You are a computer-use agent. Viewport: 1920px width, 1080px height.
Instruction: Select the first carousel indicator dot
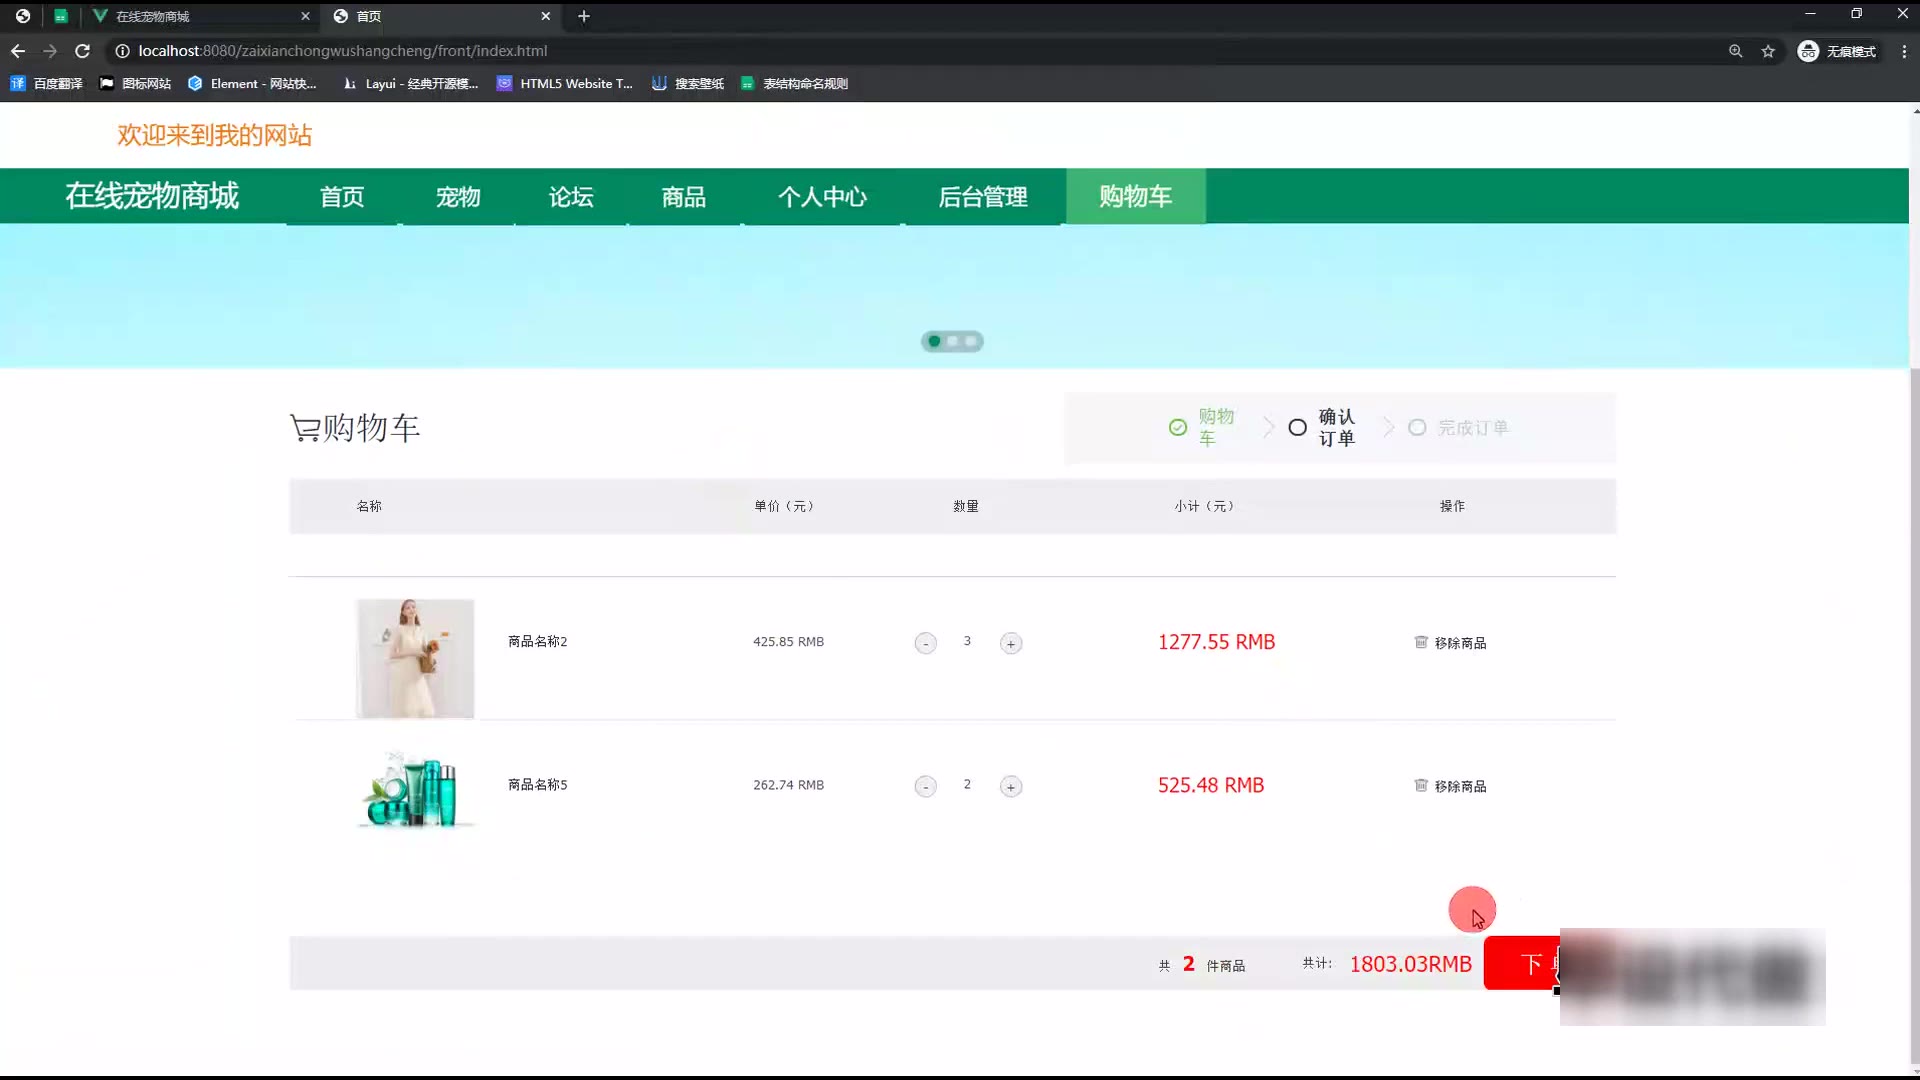934,342
